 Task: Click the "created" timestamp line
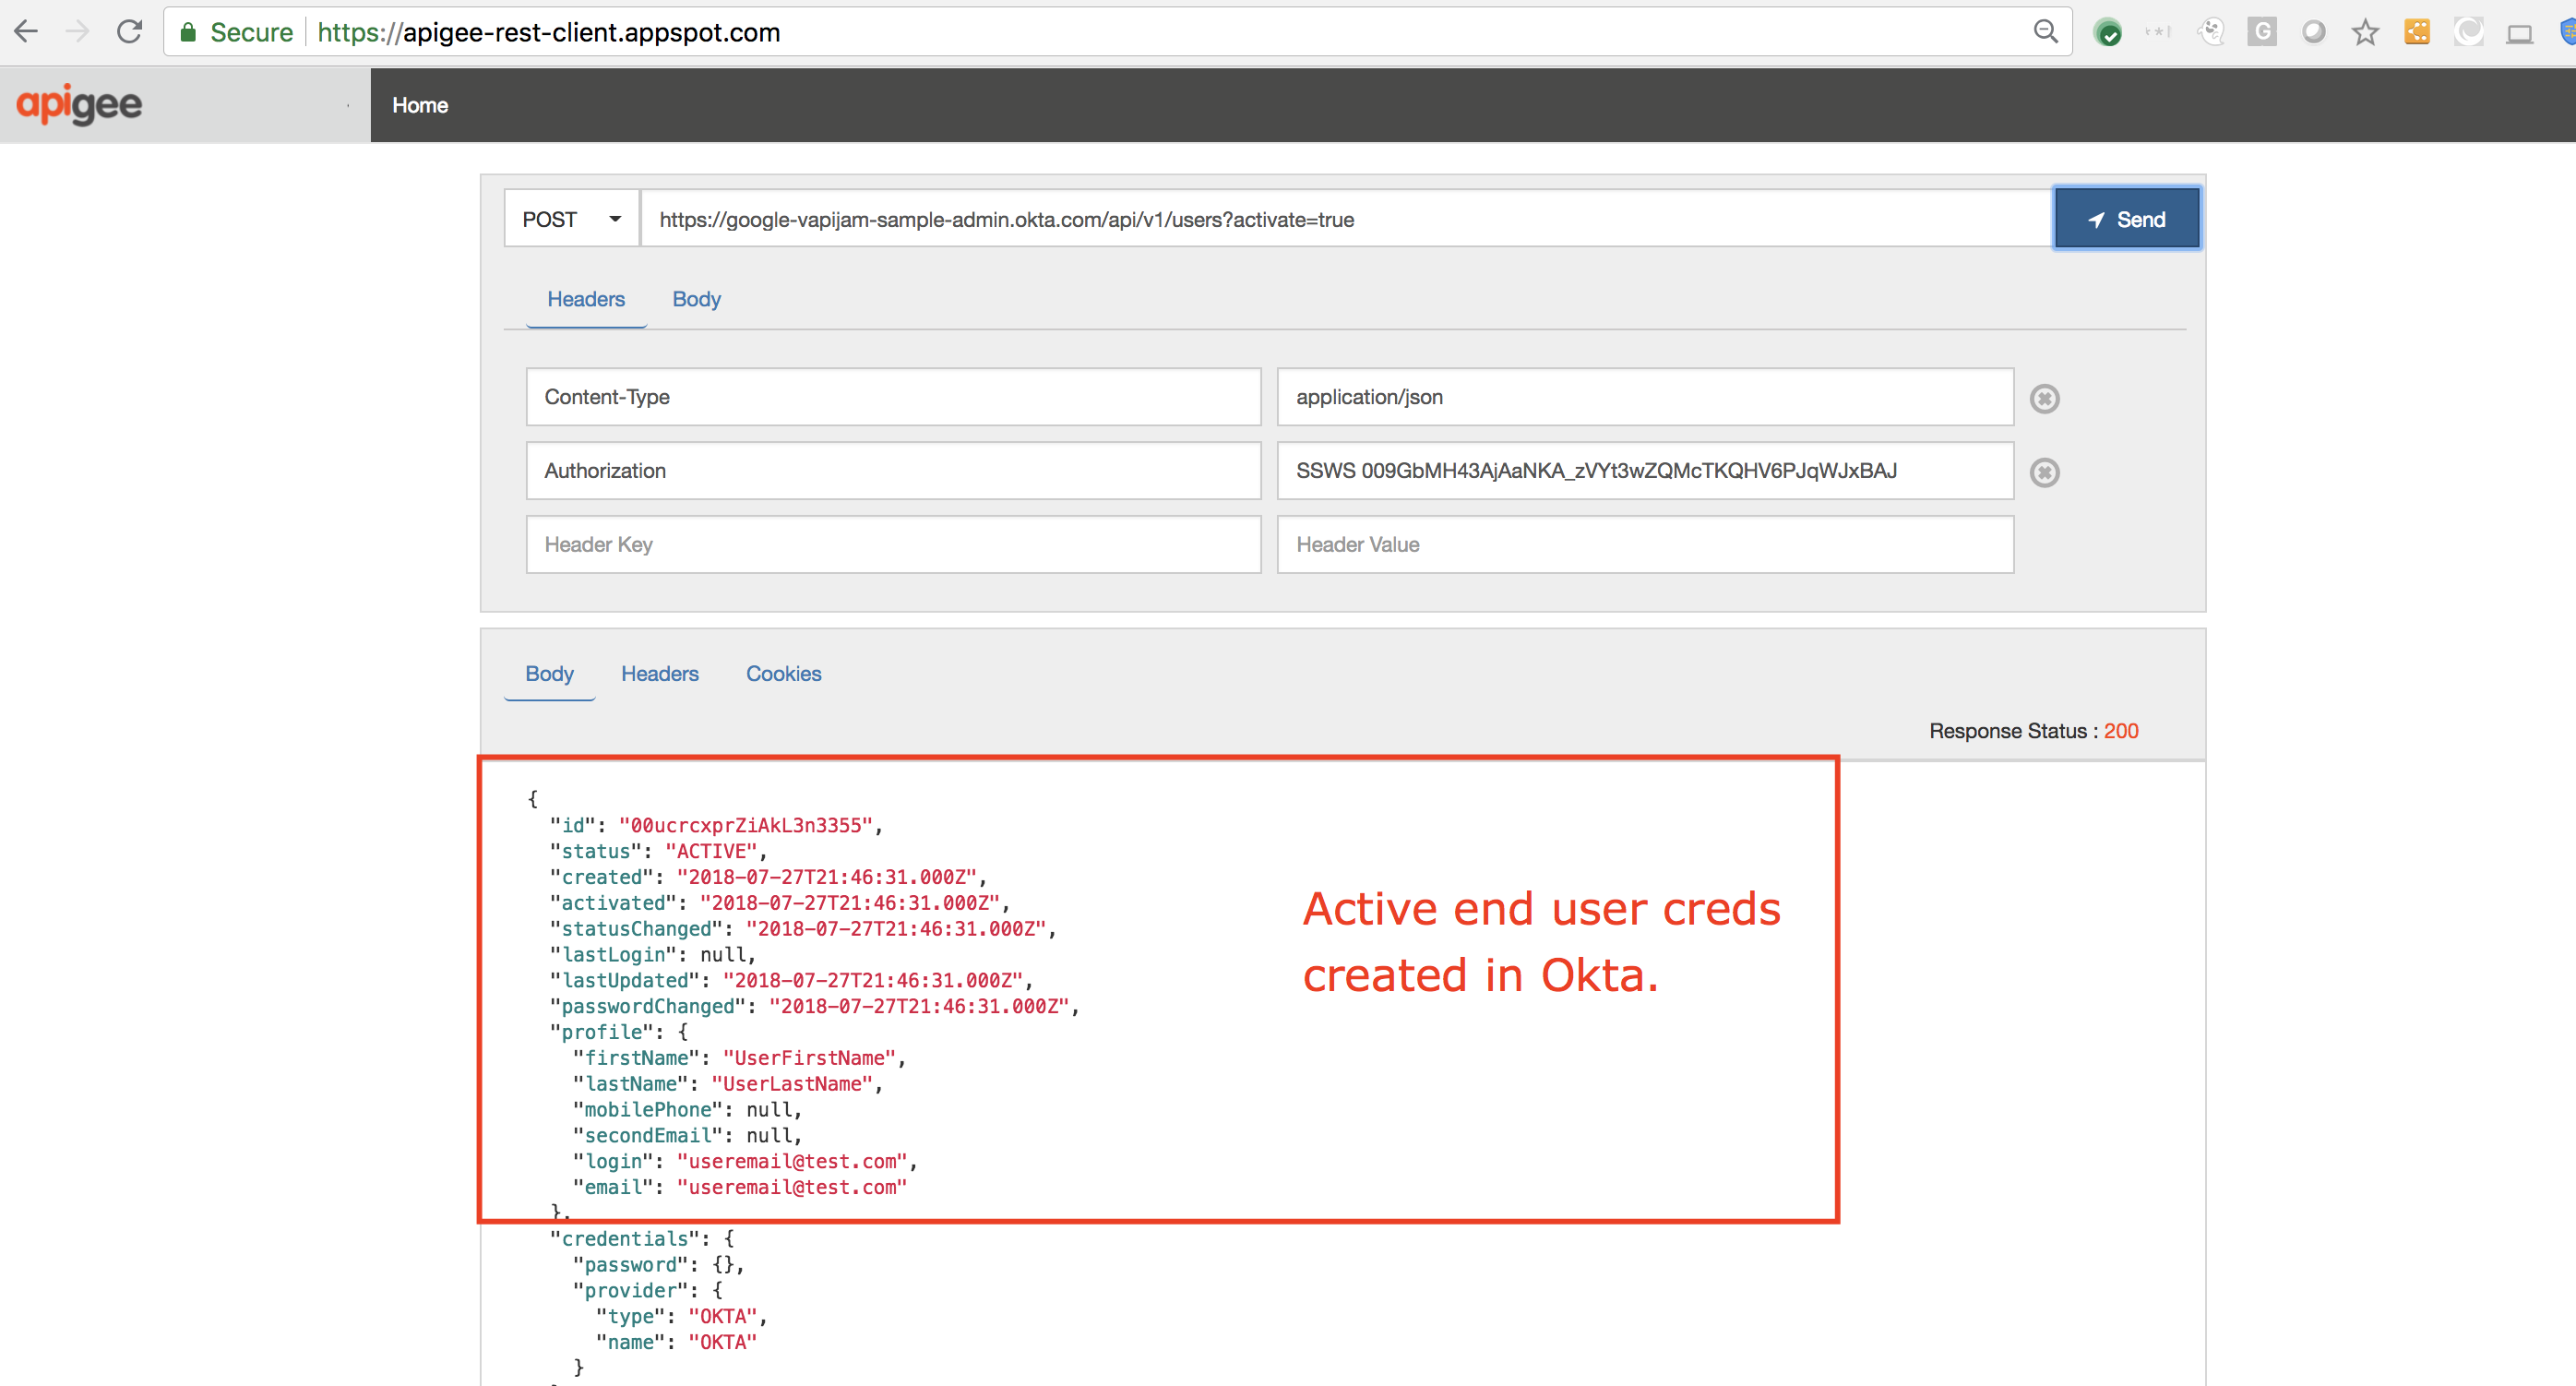point(769,877)
